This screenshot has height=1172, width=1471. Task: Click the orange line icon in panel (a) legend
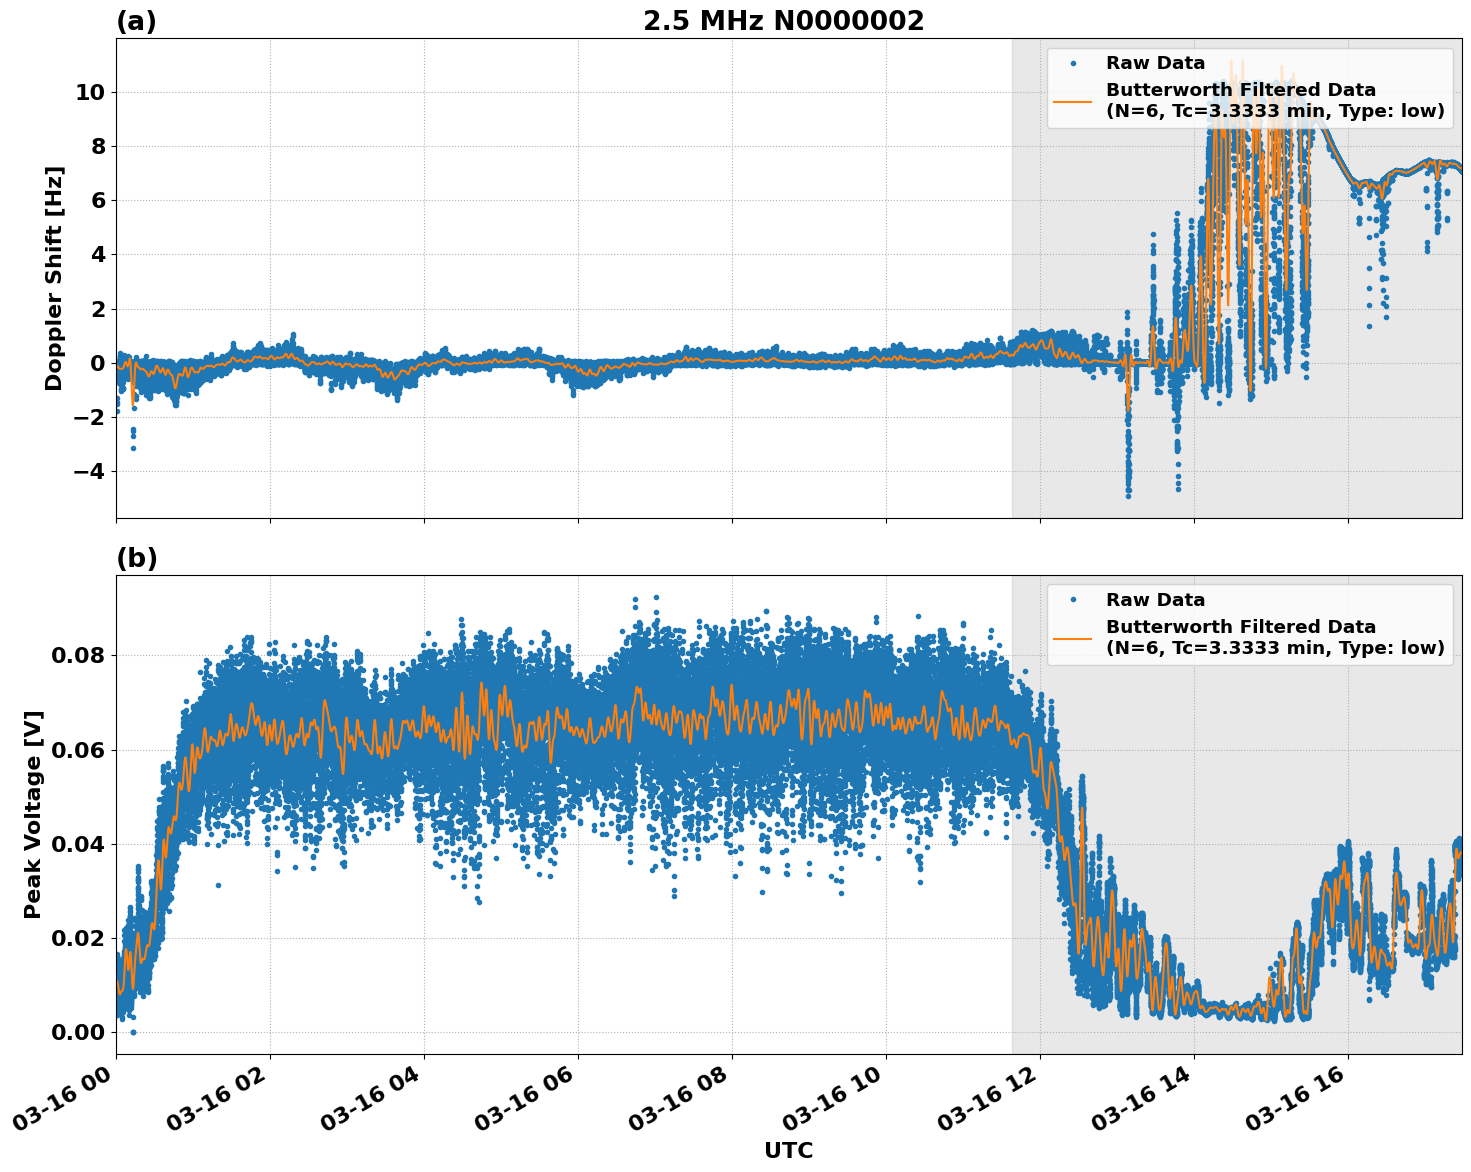1075,100
